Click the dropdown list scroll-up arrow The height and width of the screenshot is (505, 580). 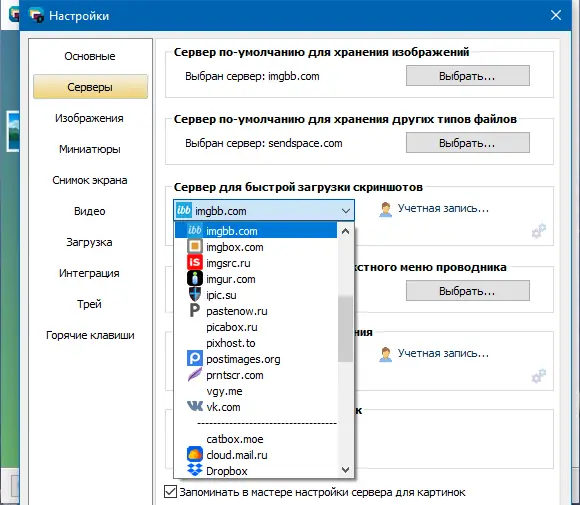[345, 232]
